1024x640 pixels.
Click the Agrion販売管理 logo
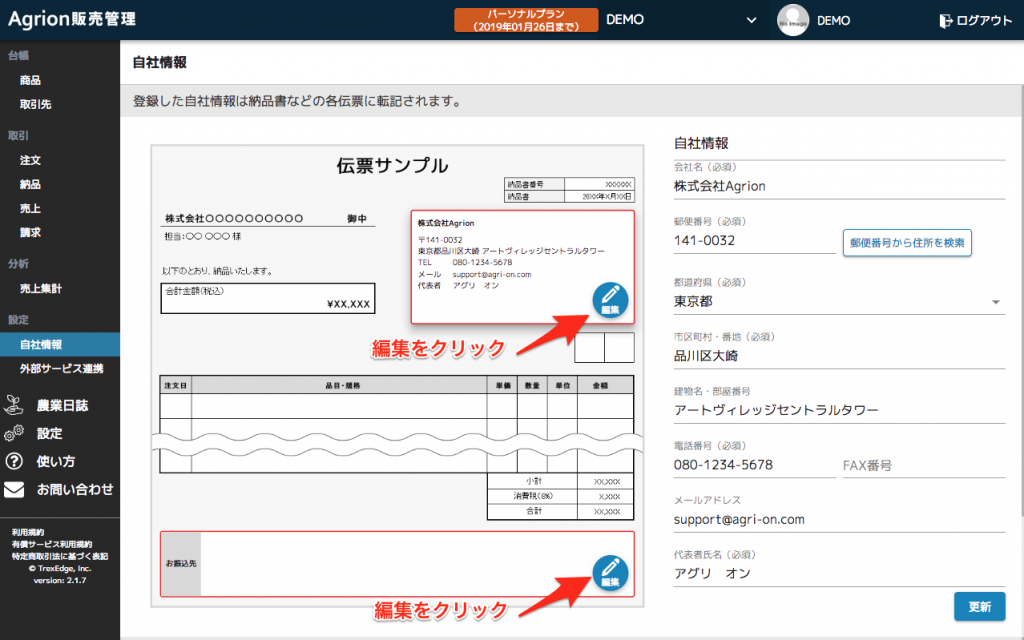click(x=72, y=19)
